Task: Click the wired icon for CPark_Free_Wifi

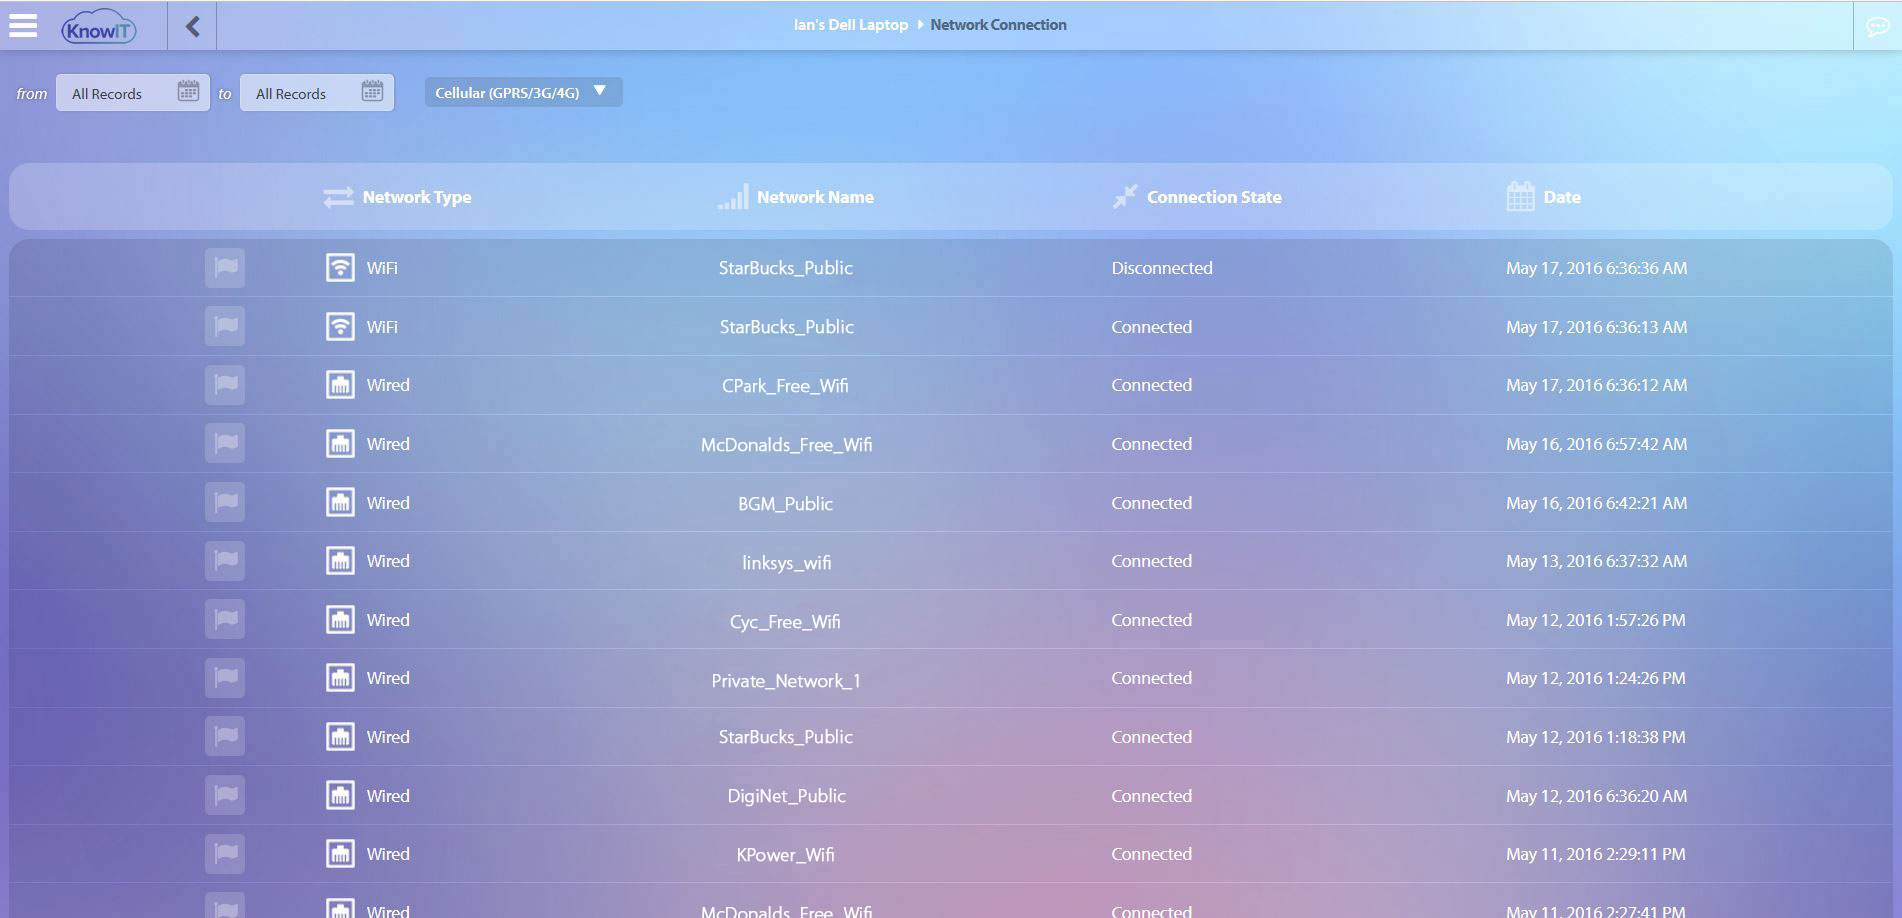Action: coord(340,385)
